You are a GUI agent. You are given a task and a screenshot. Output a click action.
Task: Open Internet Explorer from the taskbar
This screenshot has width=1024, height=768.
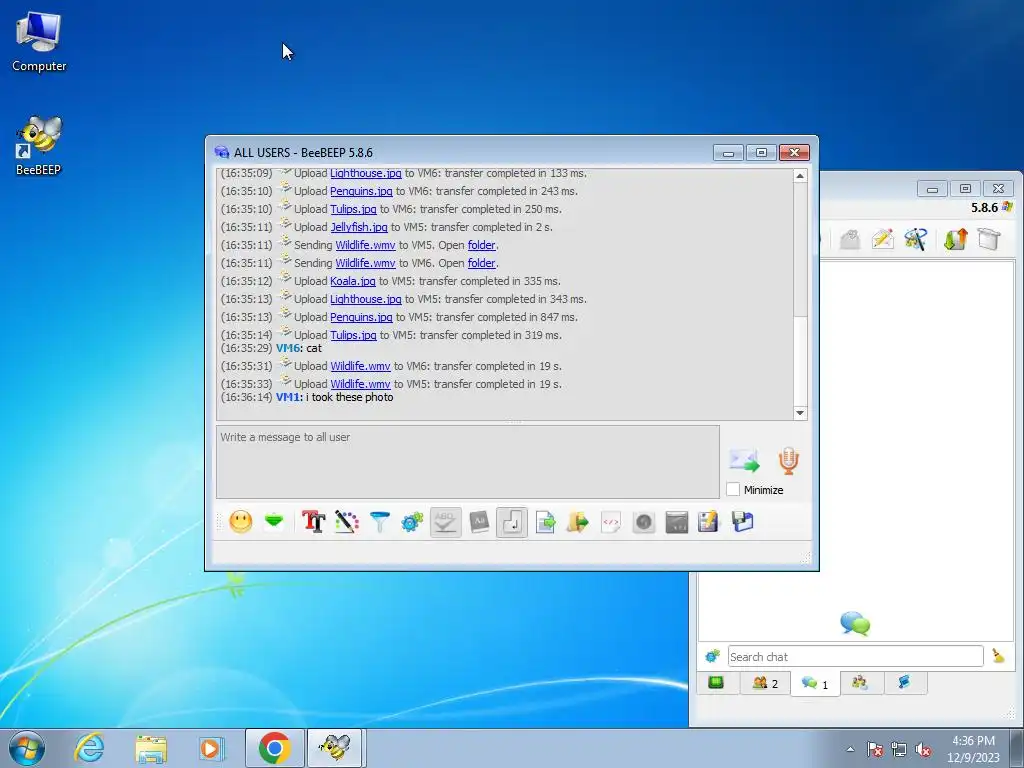89,748
